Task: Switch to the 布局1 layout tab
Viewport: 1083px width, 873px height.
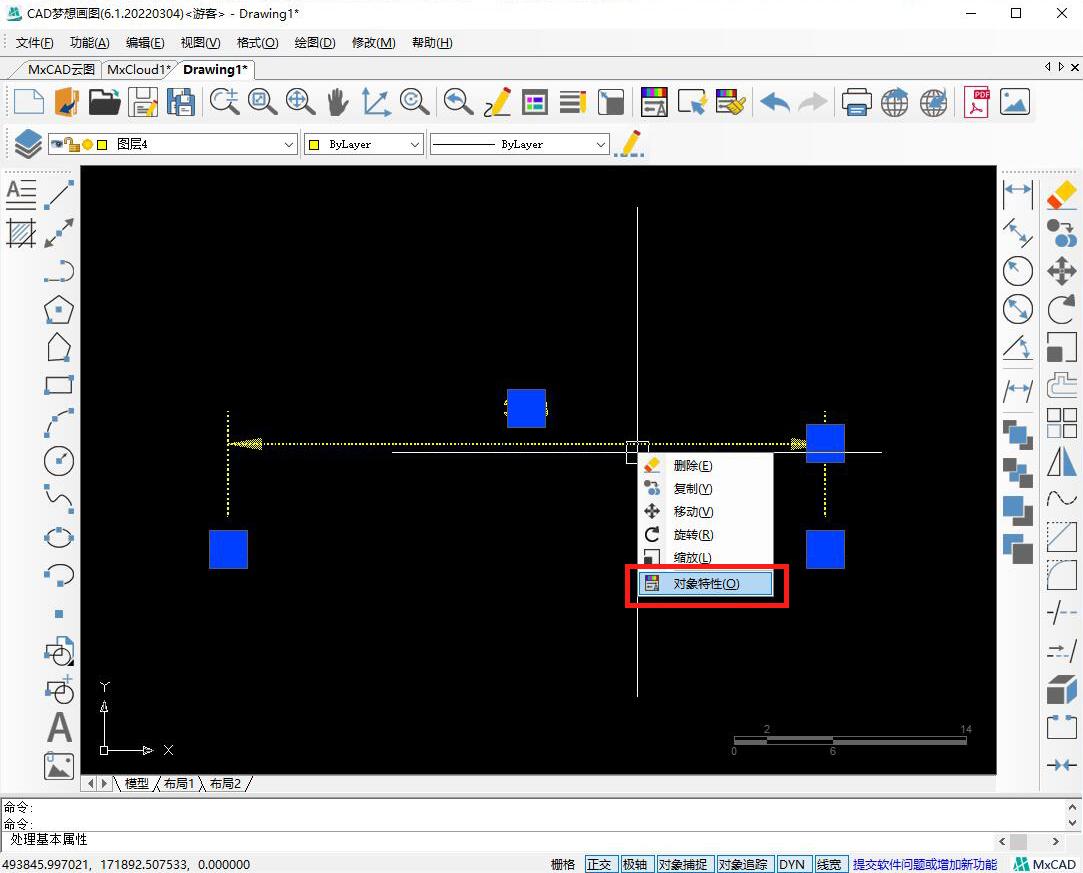Action: [179, 783]
